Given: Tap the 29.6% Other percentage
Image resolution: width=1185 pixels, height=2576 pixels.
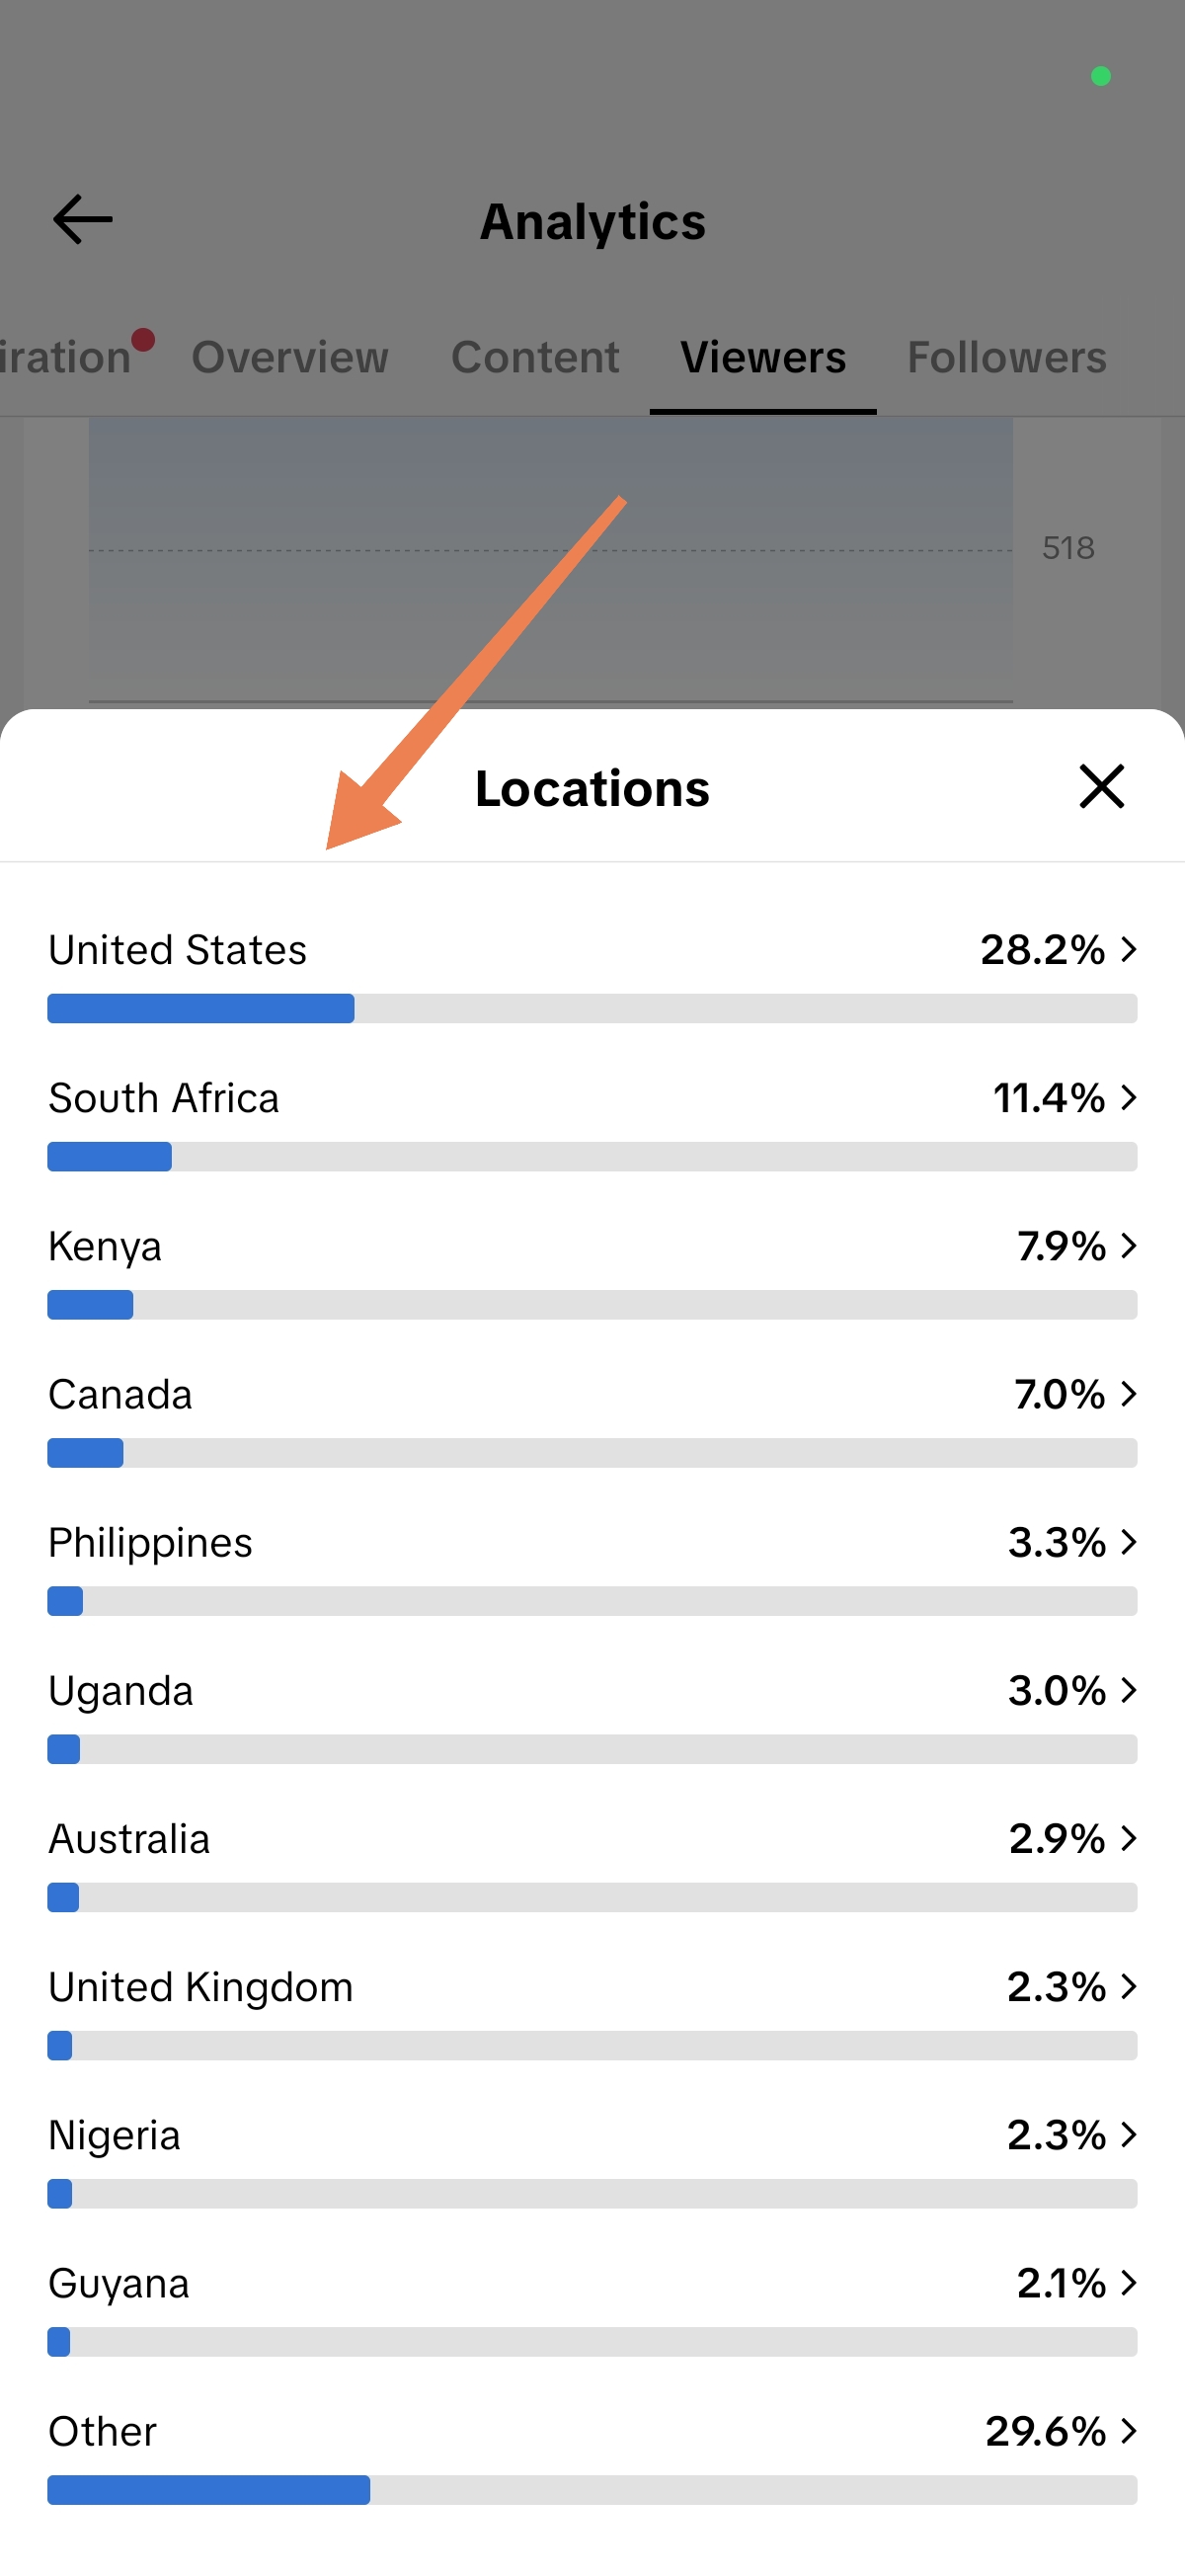Looking at the screenshot, I should 1045,2431.
